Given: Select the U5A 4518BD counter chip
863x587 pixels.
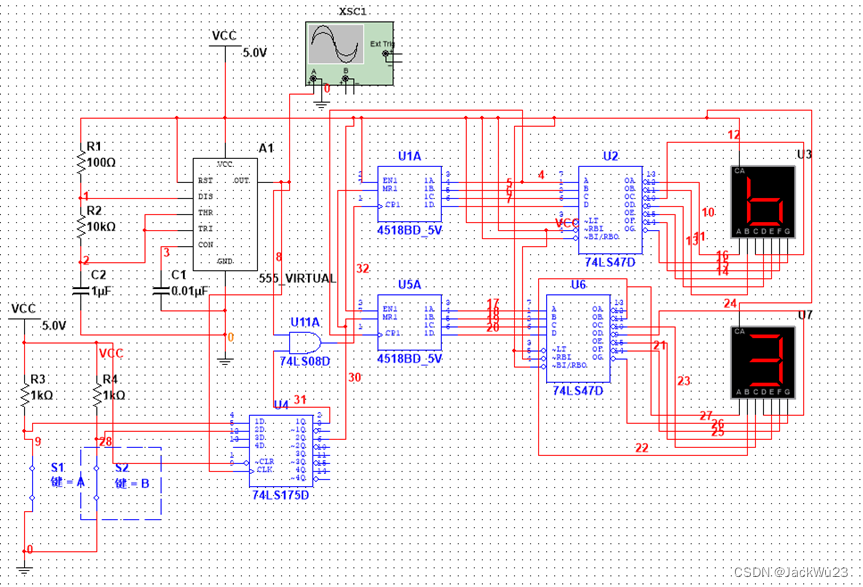Looking at the screenshot, I should [x=409, y=322].
